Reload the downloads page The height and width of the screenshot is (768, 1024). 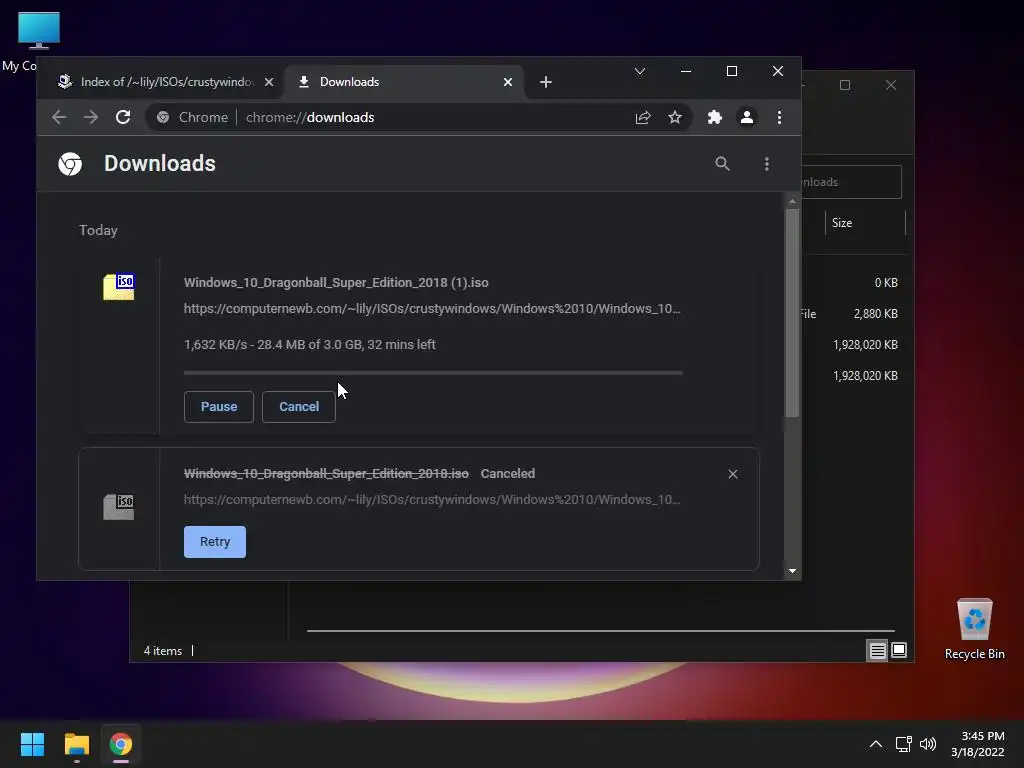pyautogui.click(x=123, y=118)
